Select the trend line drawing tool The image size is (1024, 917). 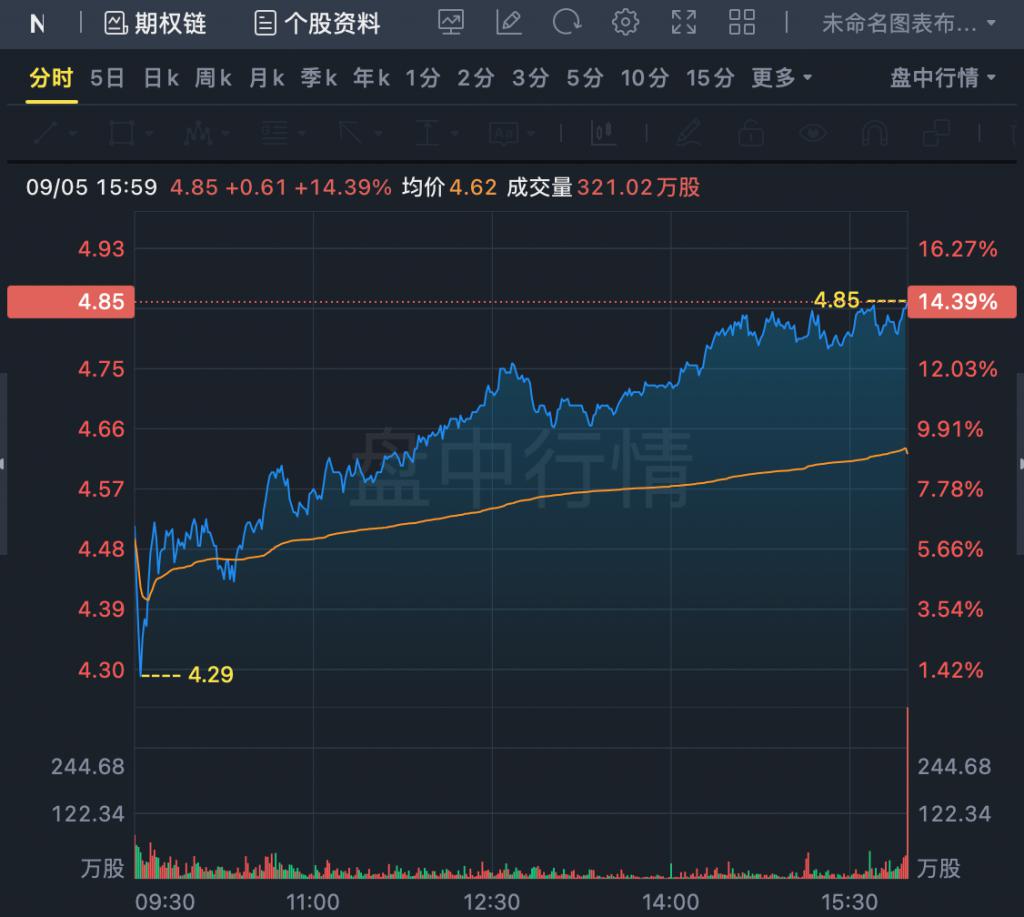(48, 132)
